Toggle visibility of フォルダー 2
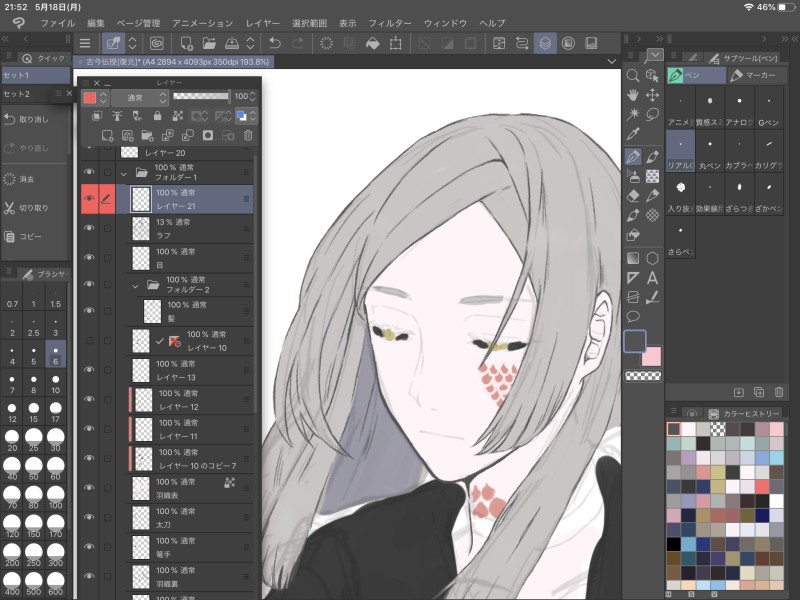Image resolution: width=800 pixels, height=600 pixels. point(89,284)
